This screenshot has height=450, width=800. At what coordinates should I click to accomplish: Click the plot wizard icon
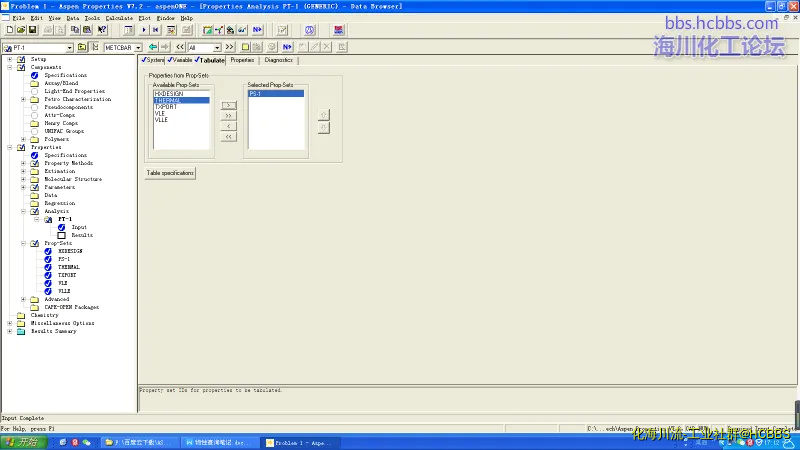282,30
